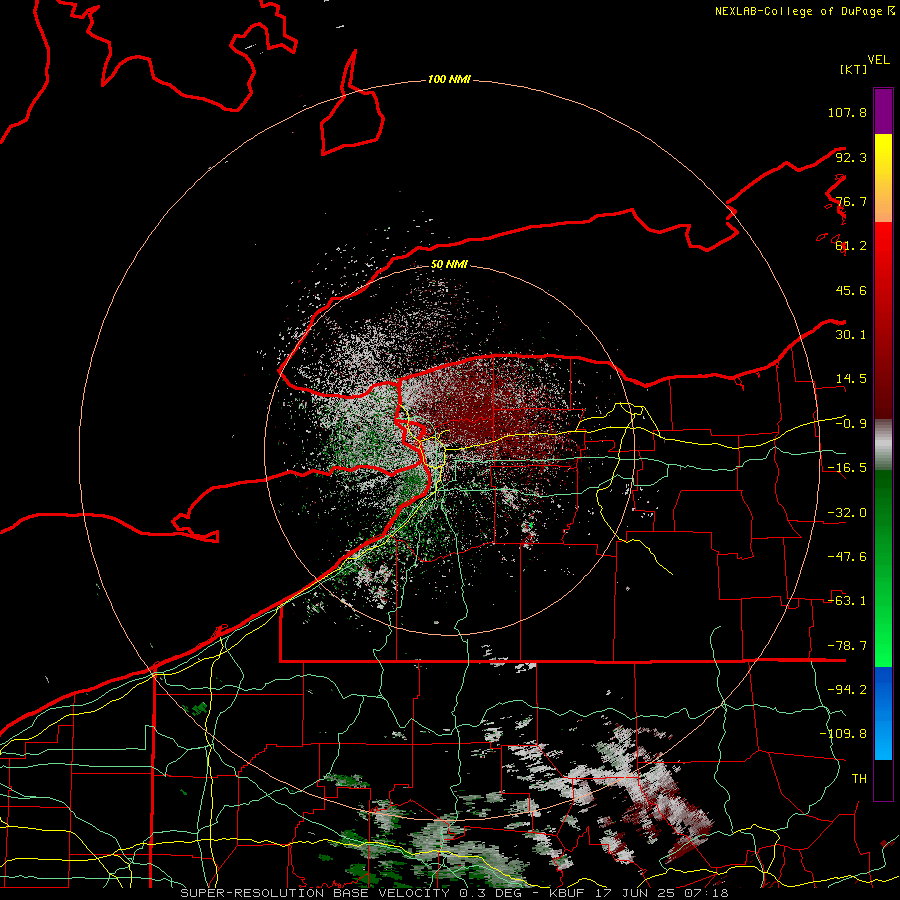Click the -78.7 velocity scale value
Viewport: 900px width, 900px height.
point(847,646)
